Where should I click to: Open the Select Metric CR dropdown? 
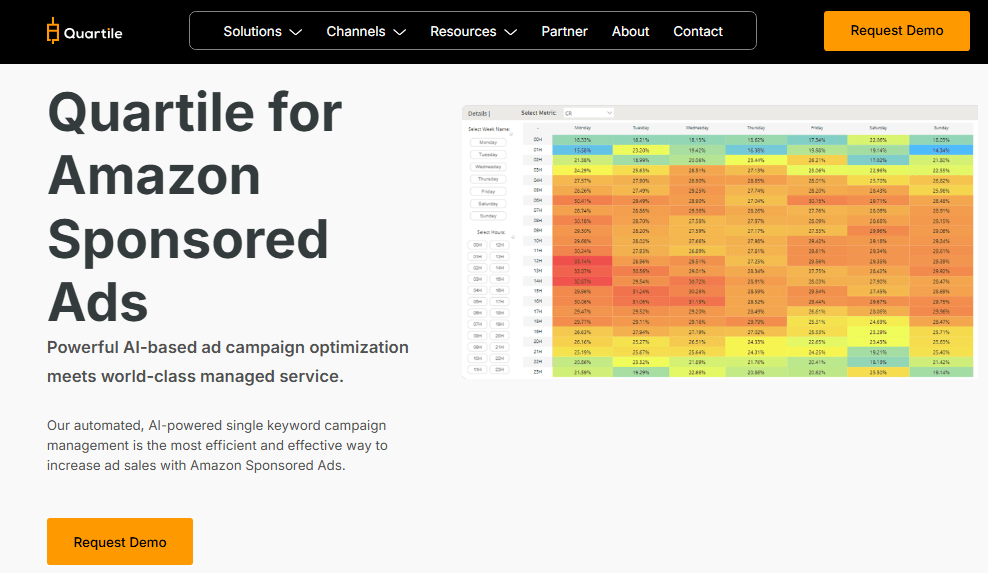click(587, 113)
